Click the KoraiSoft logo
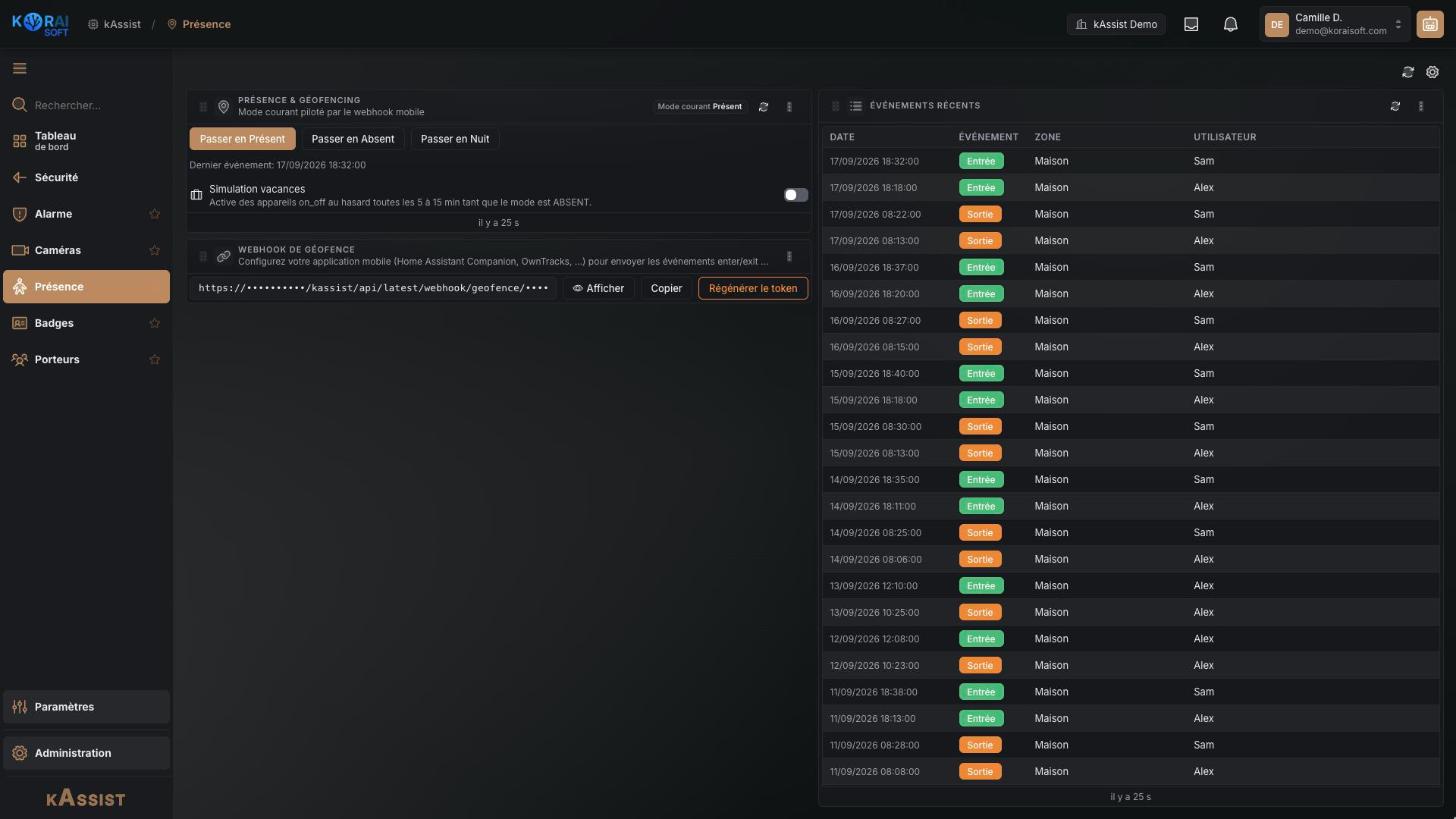This screenshot has height=819, width=1456. click(40, 24)
